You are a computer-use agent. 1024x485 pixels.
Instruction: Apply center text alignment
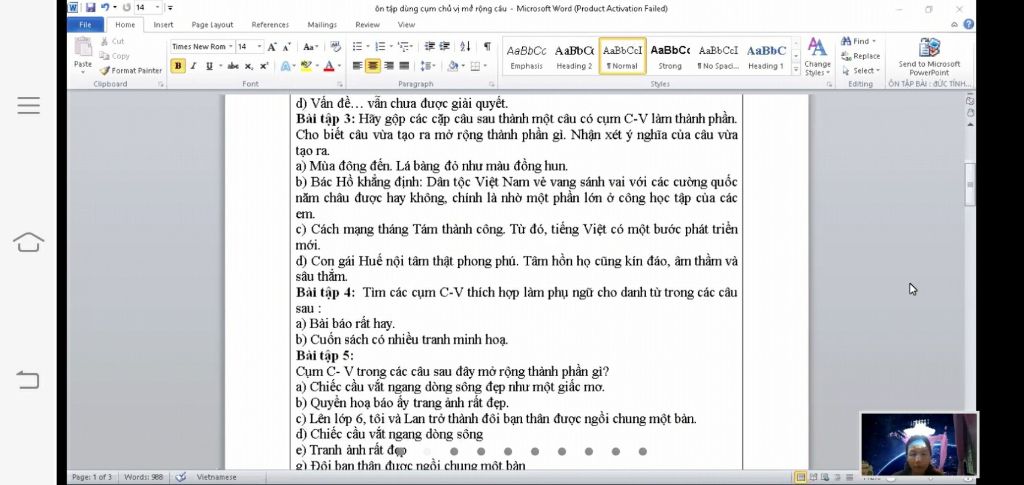click(x=373, y=66)
